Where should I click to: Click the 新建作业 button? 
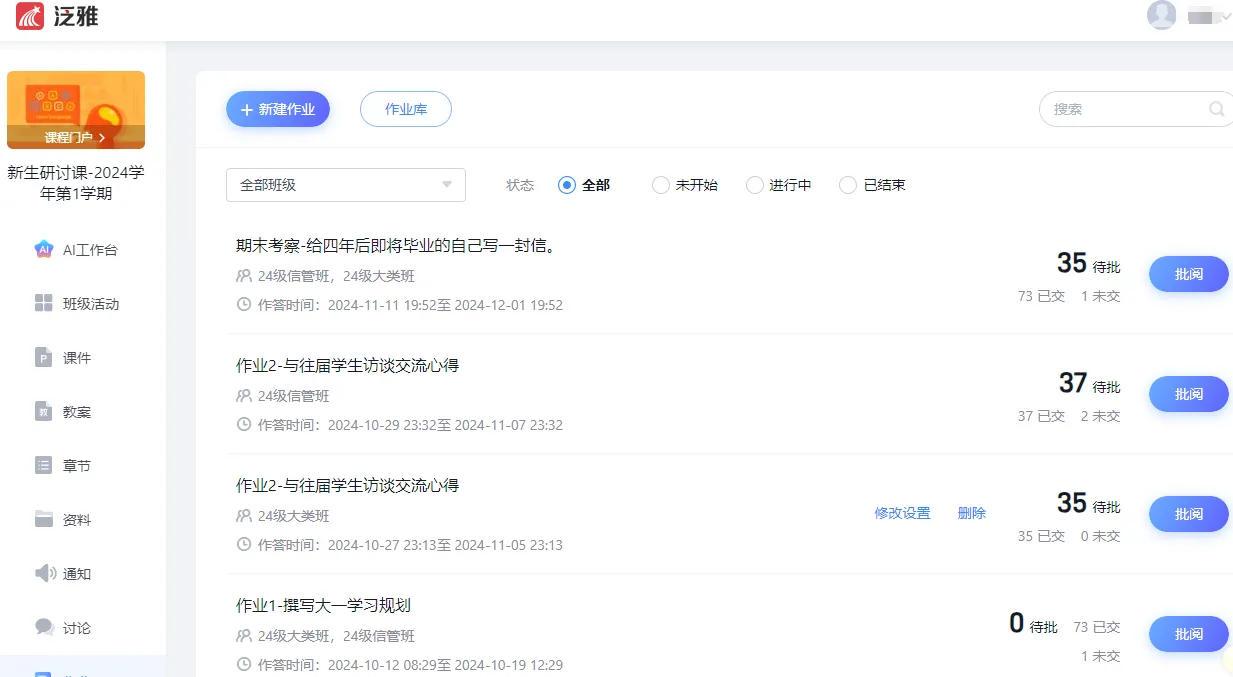pyautogui.click(x=278, y=109)
